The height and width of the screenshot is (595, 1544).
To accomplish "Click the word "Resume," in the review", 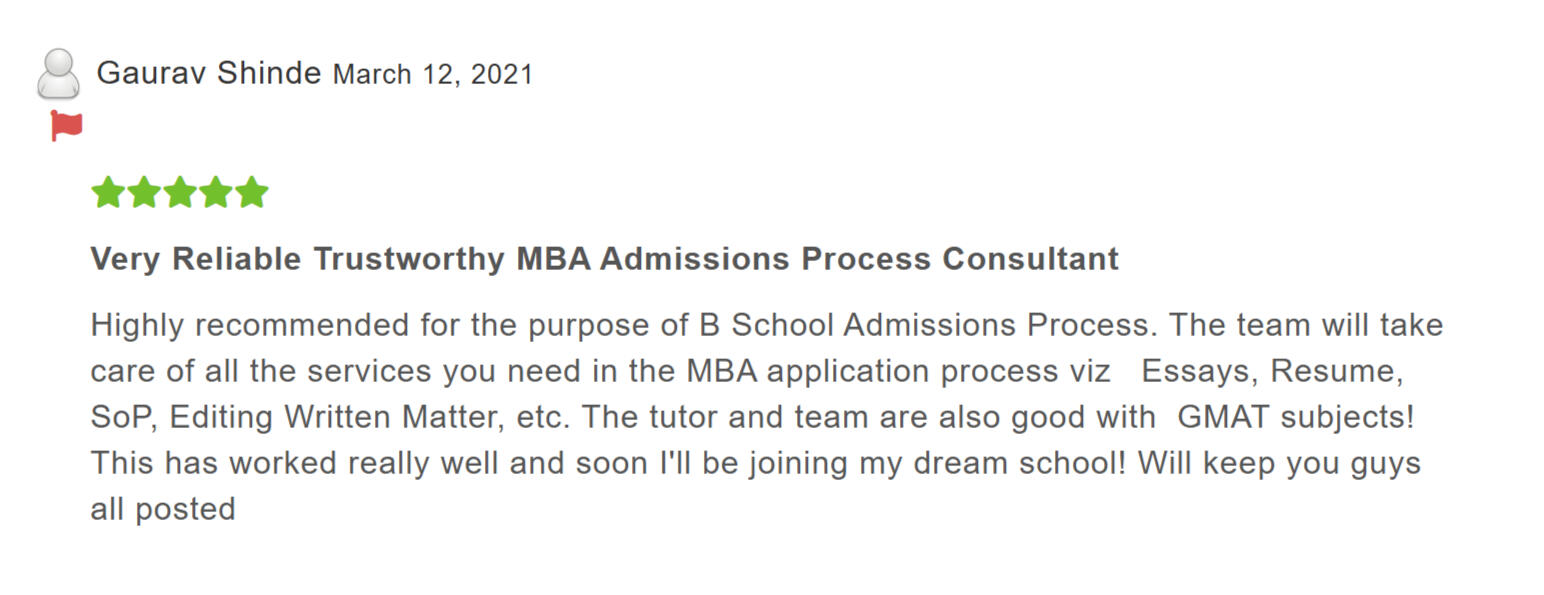I will (1337, 371).
